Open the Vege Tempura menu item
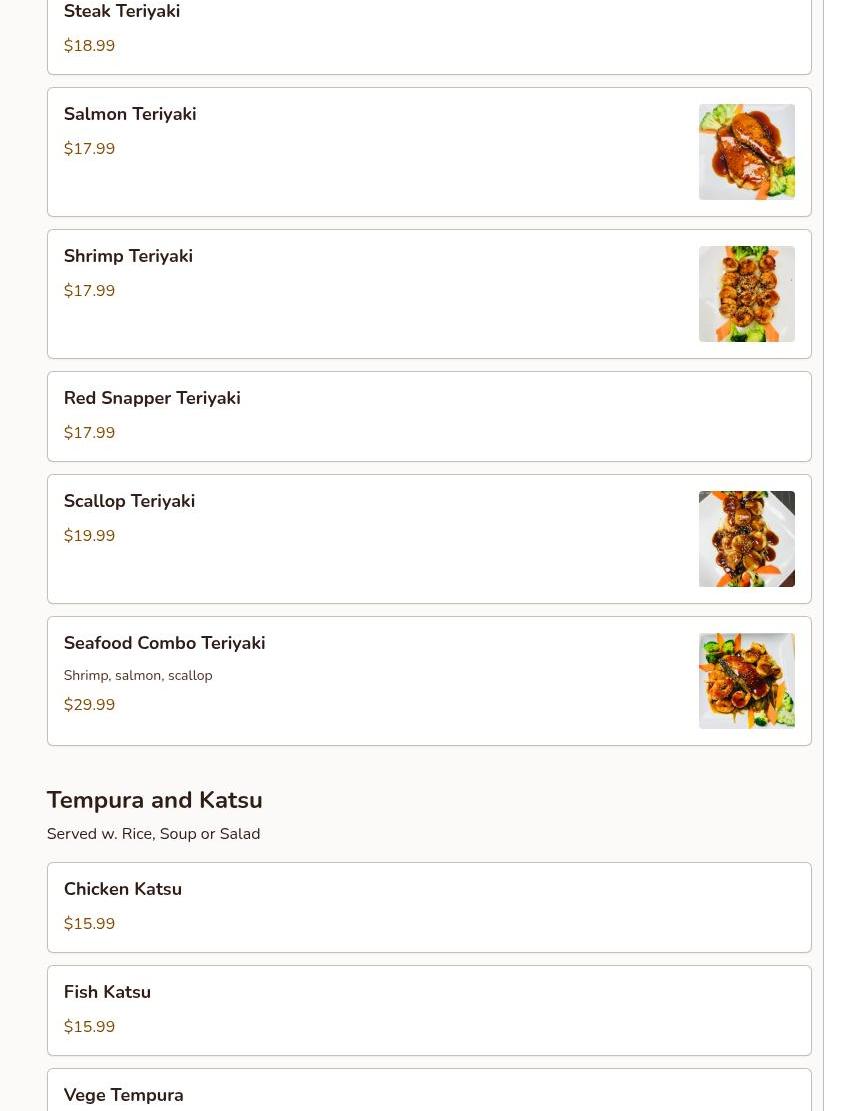This screenshot has width=844, height=1111. 429,1090
